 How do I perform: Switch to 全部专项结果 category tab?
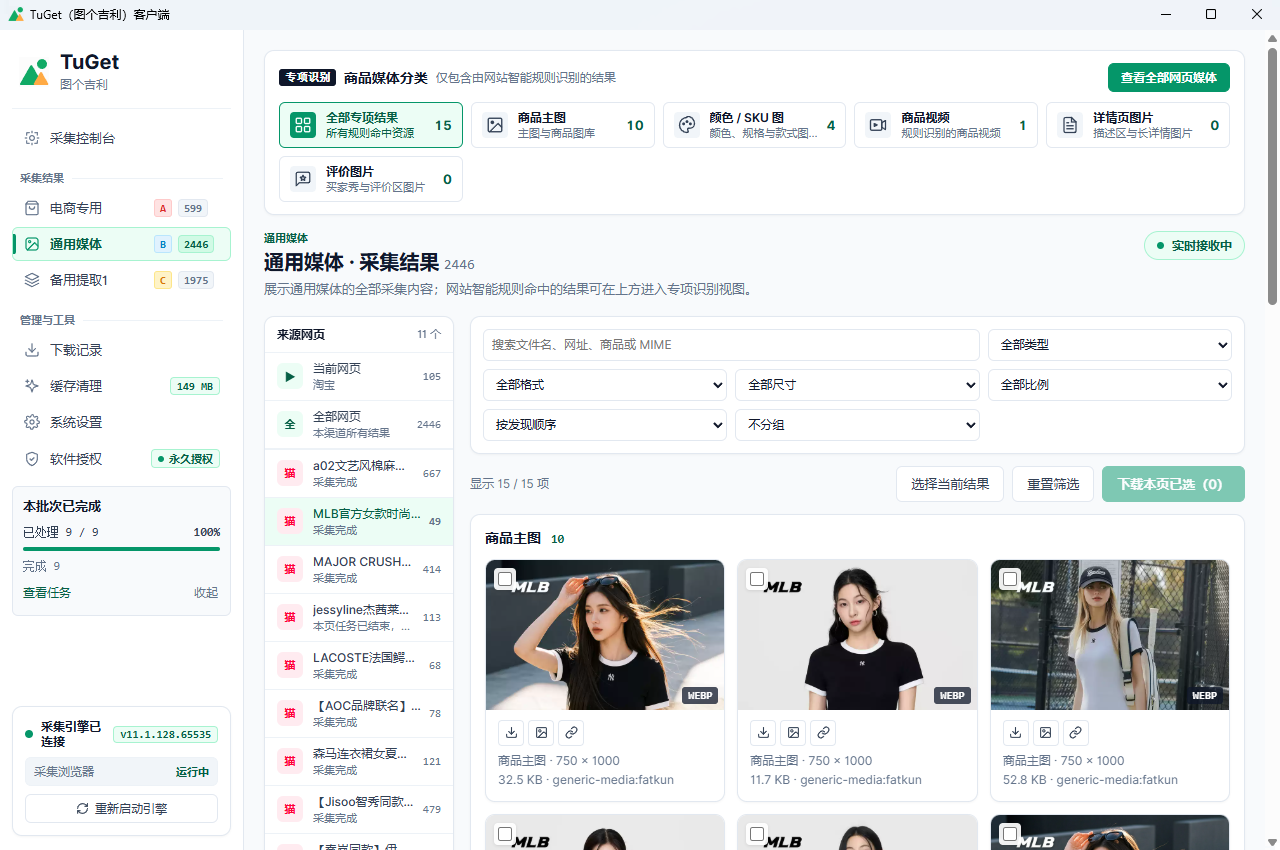point(371,125)
